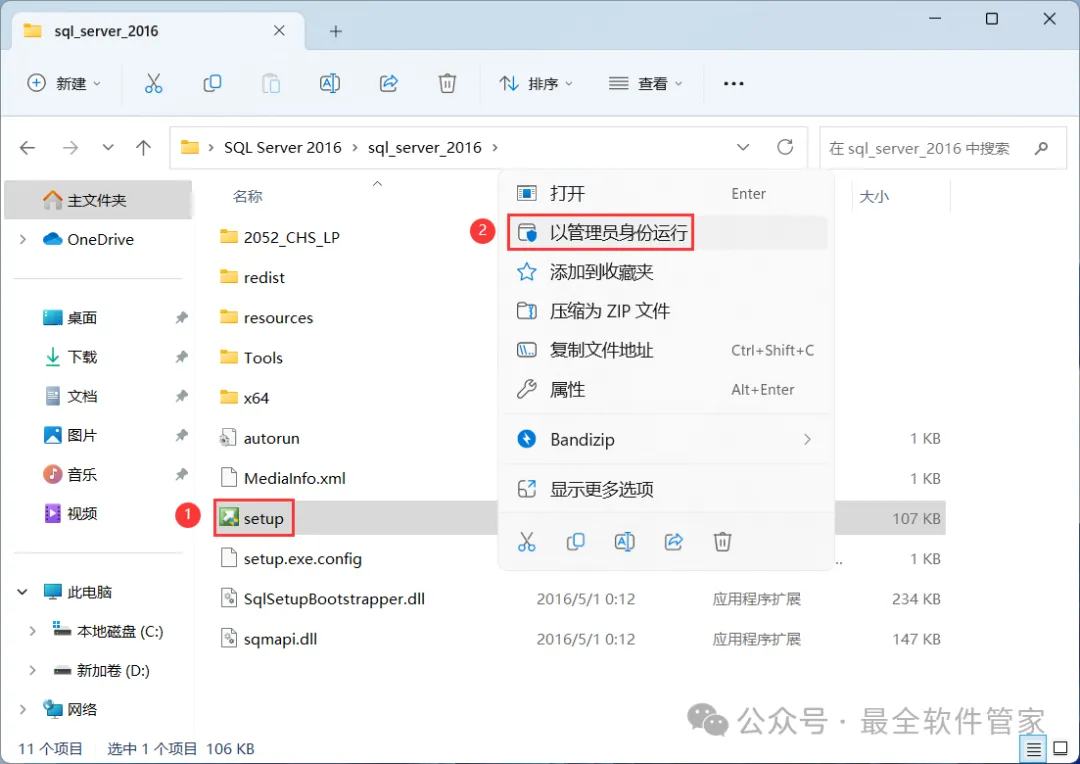1080x764 pixels.
Task: Open recent locations dropdown arrow
Action: coord(107,147)
